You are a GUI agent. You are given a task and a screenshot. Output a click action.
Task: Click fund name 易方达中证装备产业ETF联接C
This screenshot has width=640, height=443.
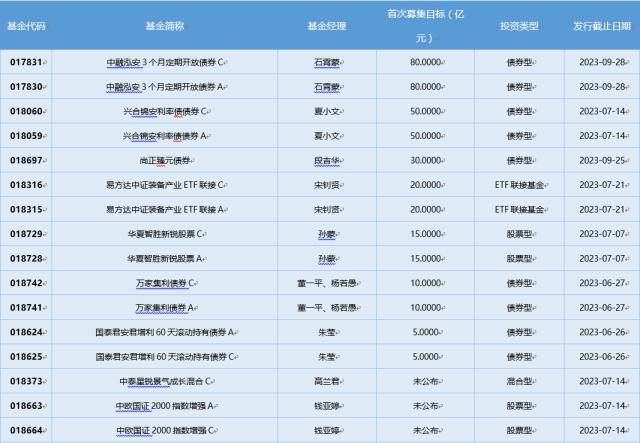(x=165, y=185)
